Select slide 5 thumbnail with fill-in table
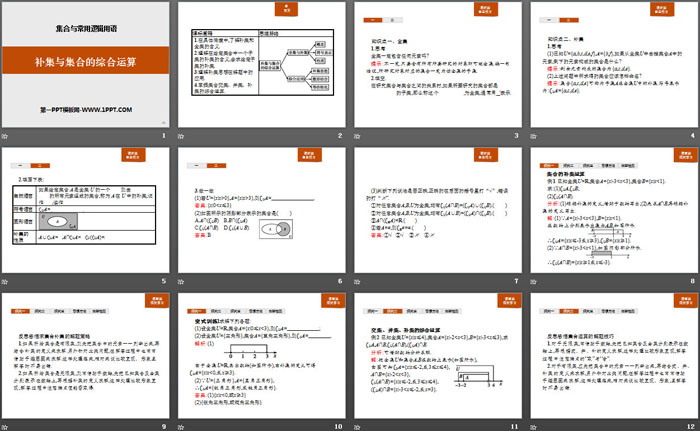 (86, 210)
